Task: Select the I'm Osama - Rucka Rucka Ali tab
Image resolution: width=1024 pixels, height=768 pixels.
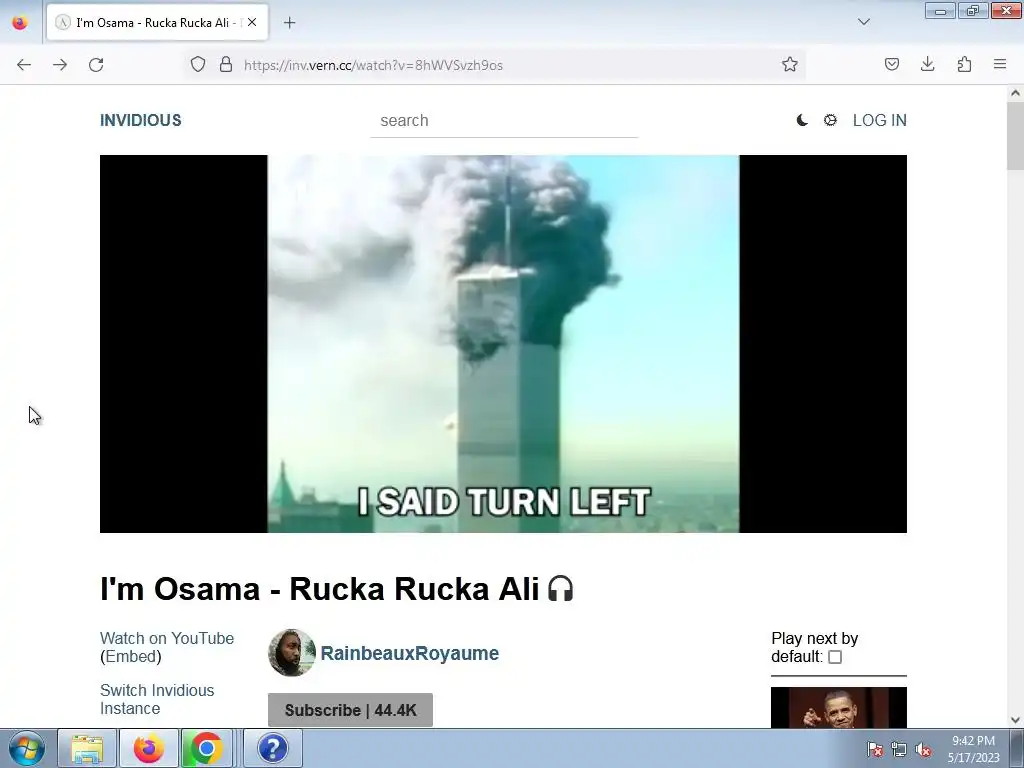Action: (x=157, y=22)
